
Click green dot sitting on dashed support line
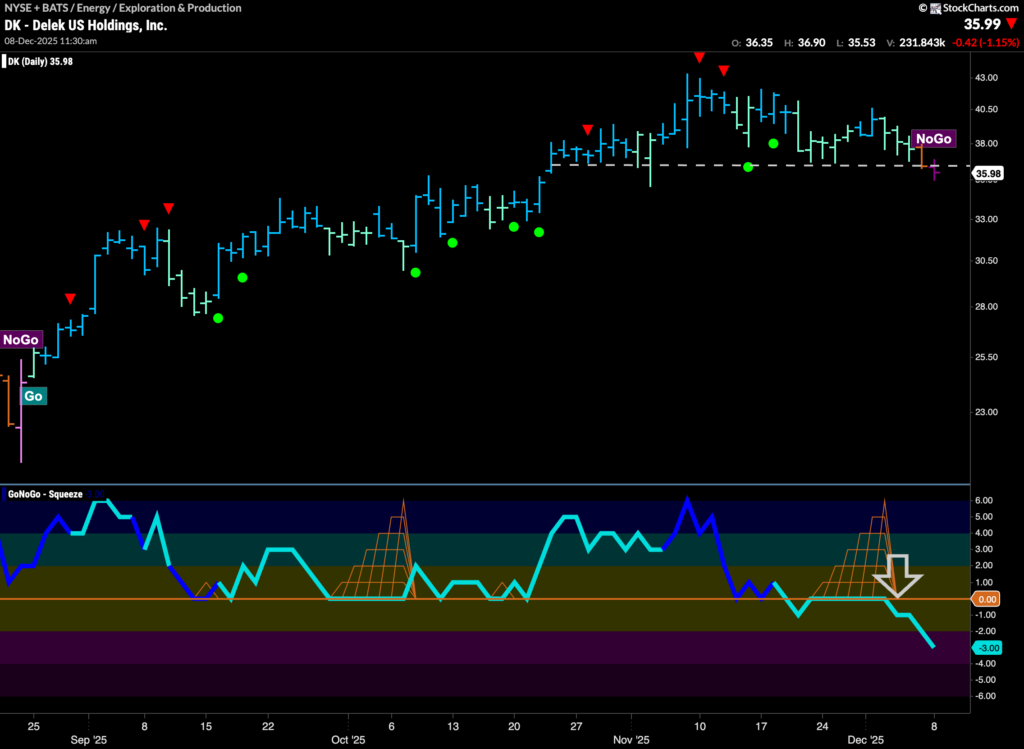pyautogui.click(x=748, y=167)
